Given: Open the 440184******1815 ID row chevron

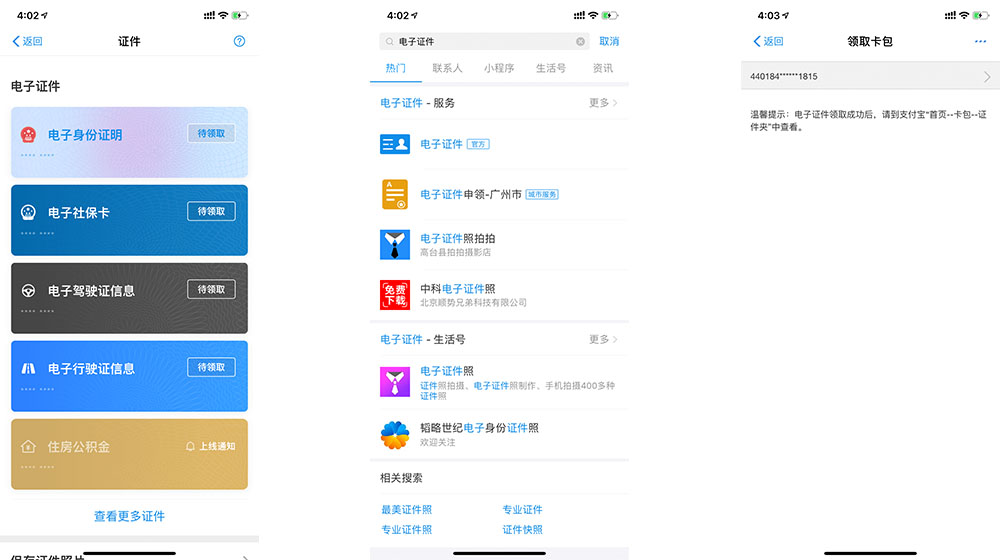Looking at the screenshot, I should [x=986, y=76].
